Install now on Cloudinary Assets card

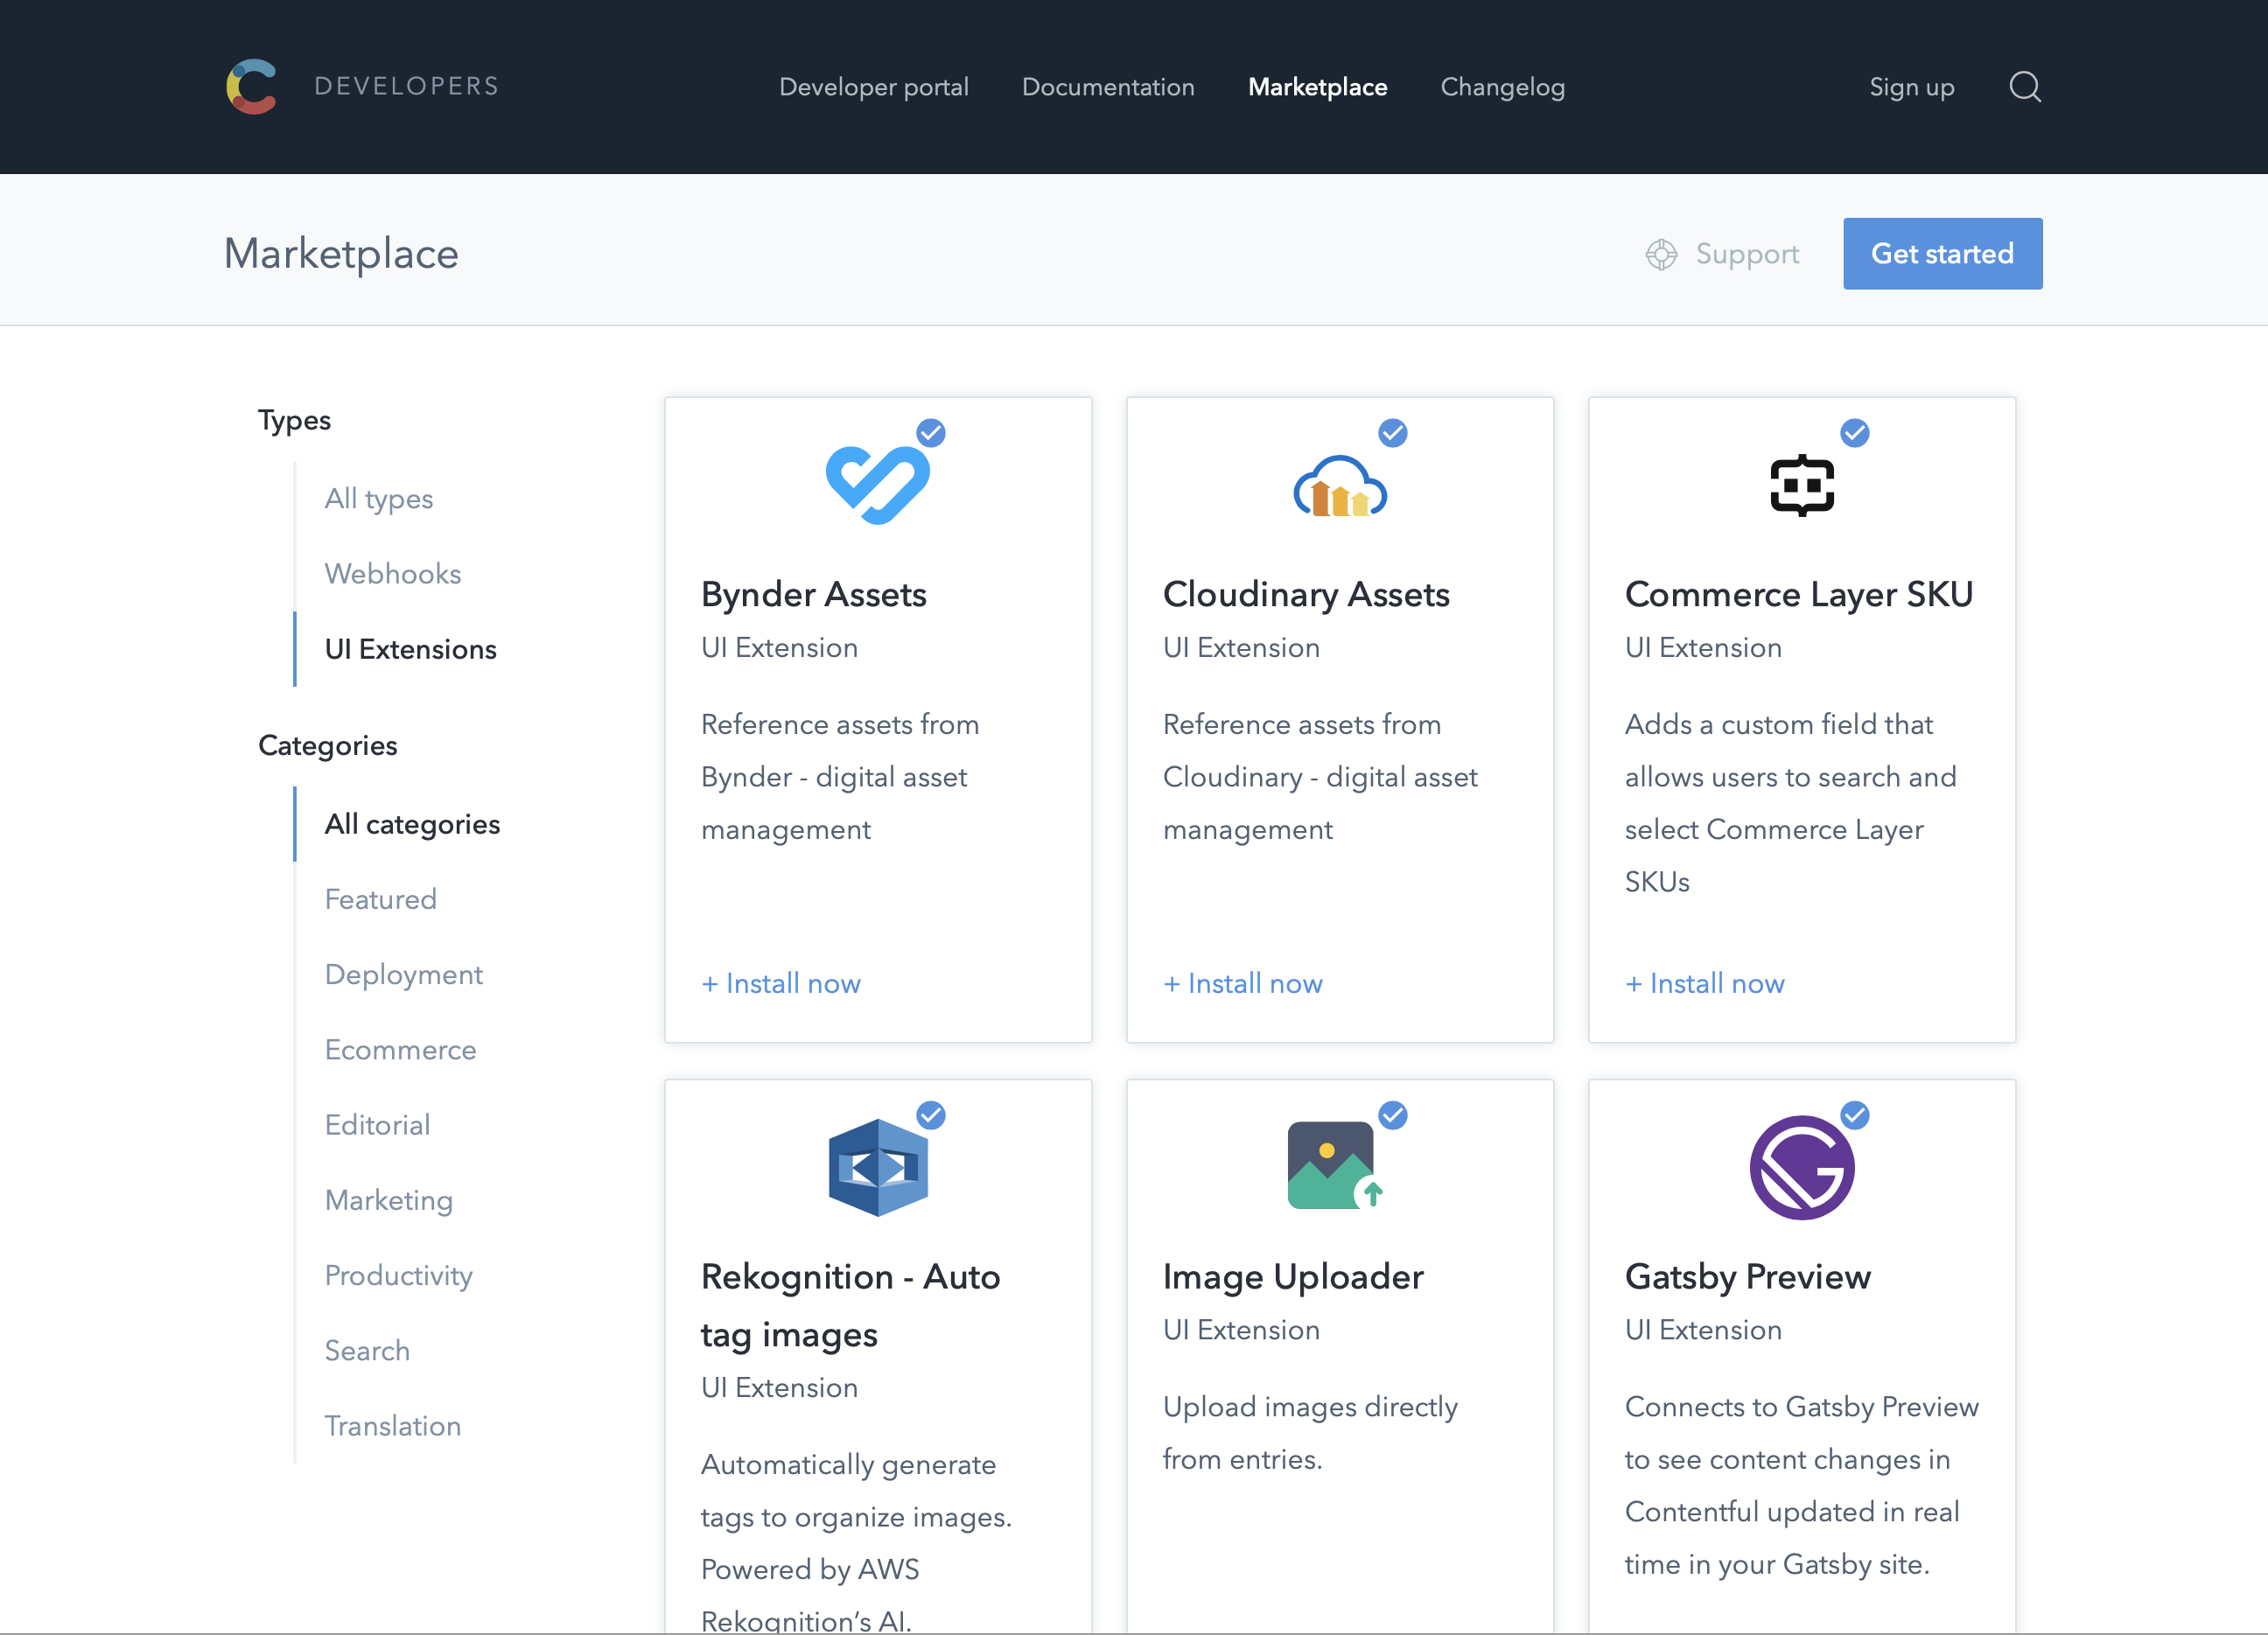point(1243,984)
